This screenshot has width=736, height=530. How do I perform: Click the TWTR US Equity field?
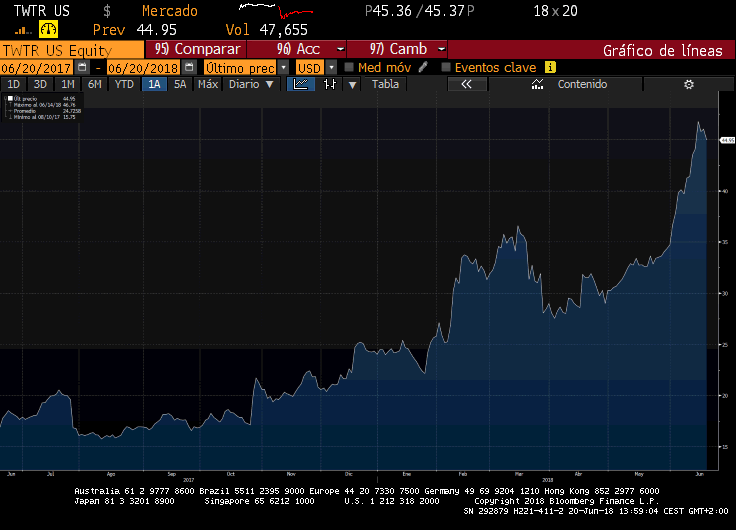(72, 50)
